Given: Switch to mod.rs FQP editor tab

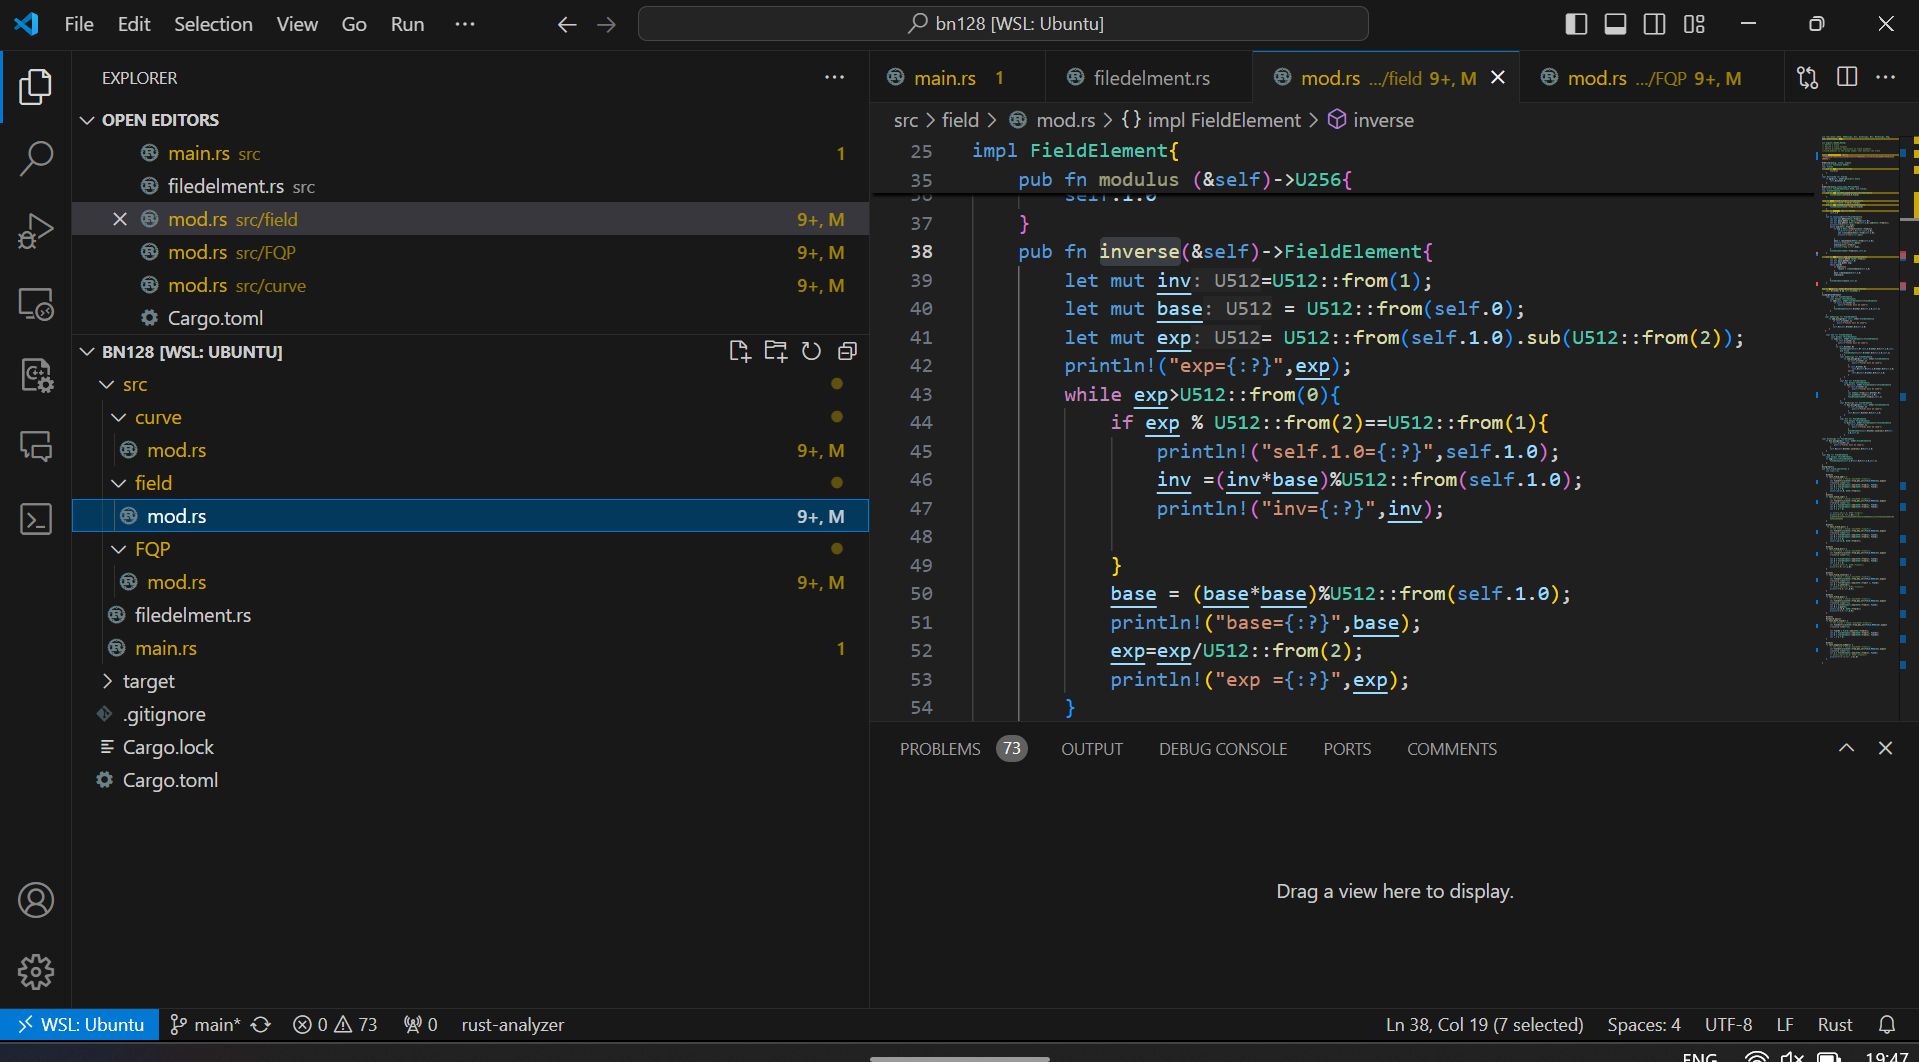Looking at the screenshot, I should pos(1652,78).
